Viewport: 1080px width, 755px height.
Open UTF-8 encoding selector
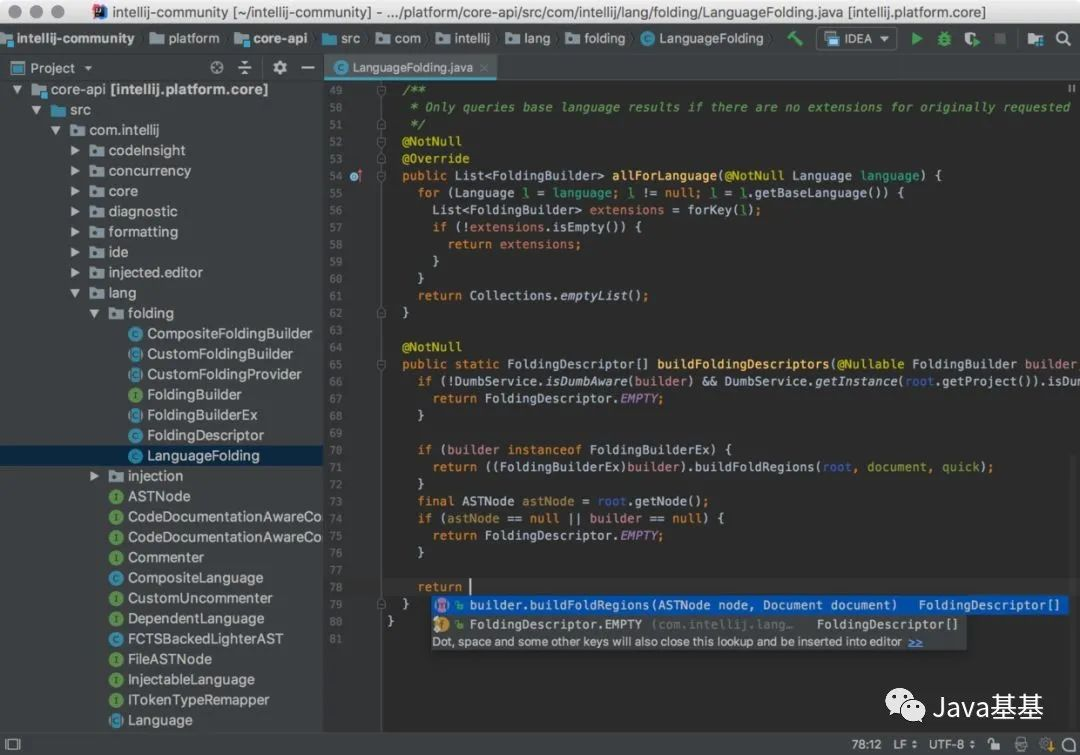(x=951, y=744)
